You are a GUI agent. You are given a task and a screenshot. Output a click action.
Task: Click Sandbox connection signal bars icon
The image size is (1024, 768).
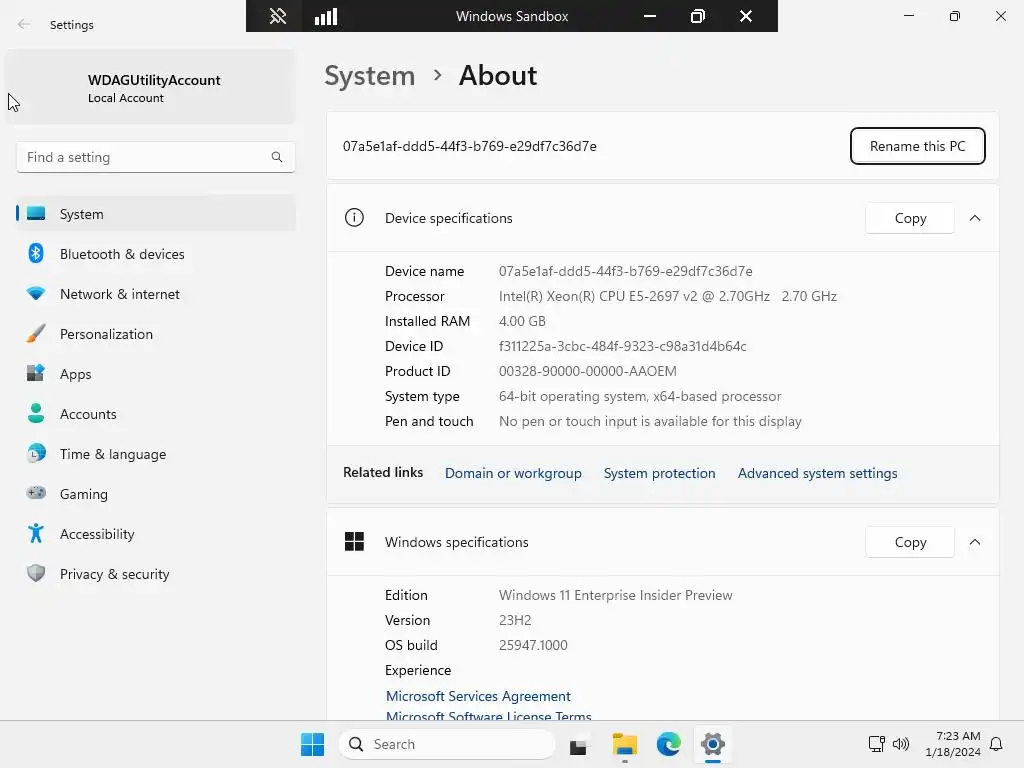[326, 16]
